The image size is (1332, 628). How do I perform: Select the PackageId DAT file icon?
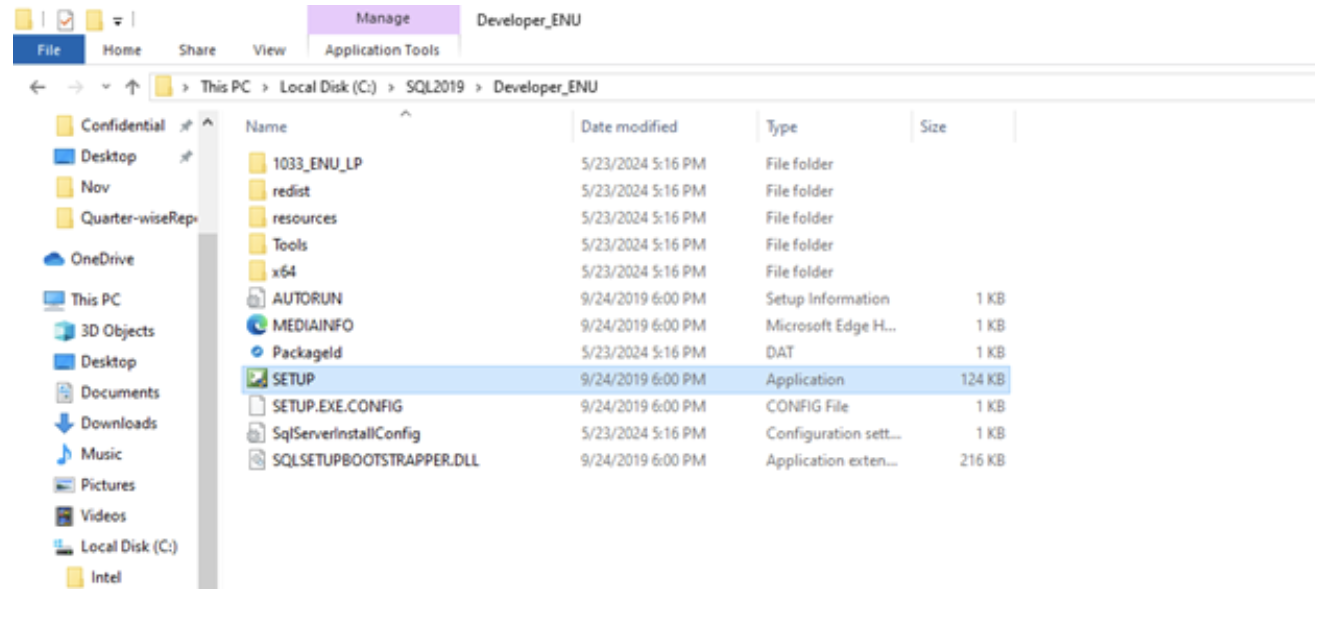pos(256,353)
